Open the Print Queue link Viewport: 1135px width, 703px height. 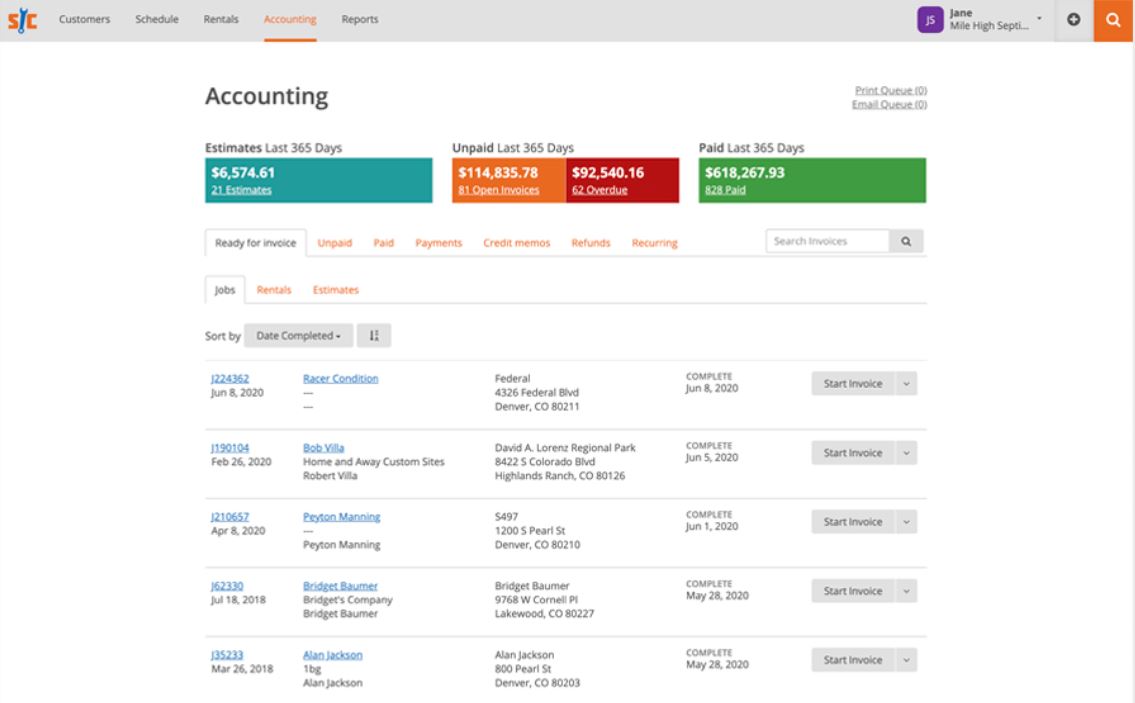(x=891, y=90)
